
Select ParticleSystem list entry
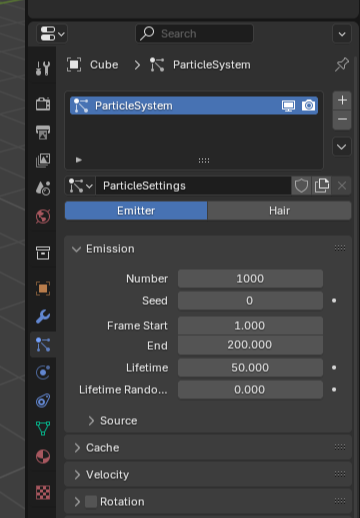(x=194, y=106)
